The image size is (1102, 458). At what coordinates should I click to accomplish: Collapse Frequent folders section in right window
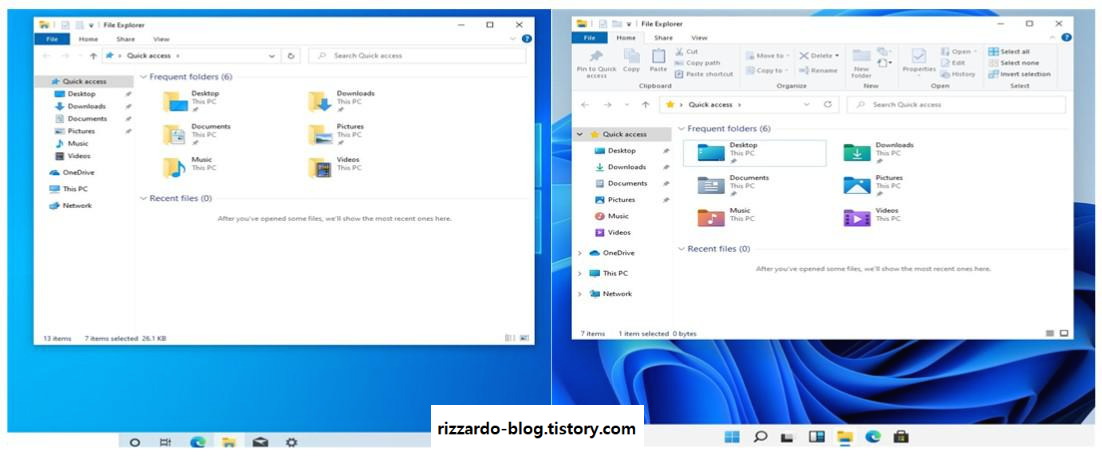[x=682, y=129]
